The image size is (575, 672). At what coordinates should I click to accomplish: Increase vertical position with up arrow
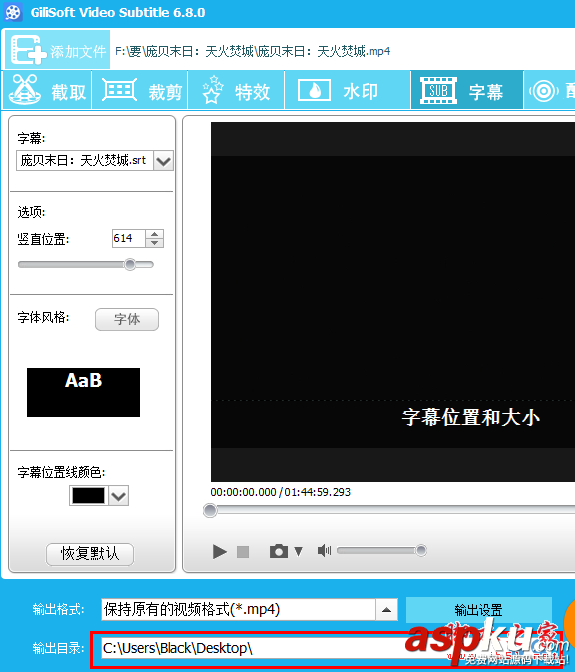[x=155, y=234]
